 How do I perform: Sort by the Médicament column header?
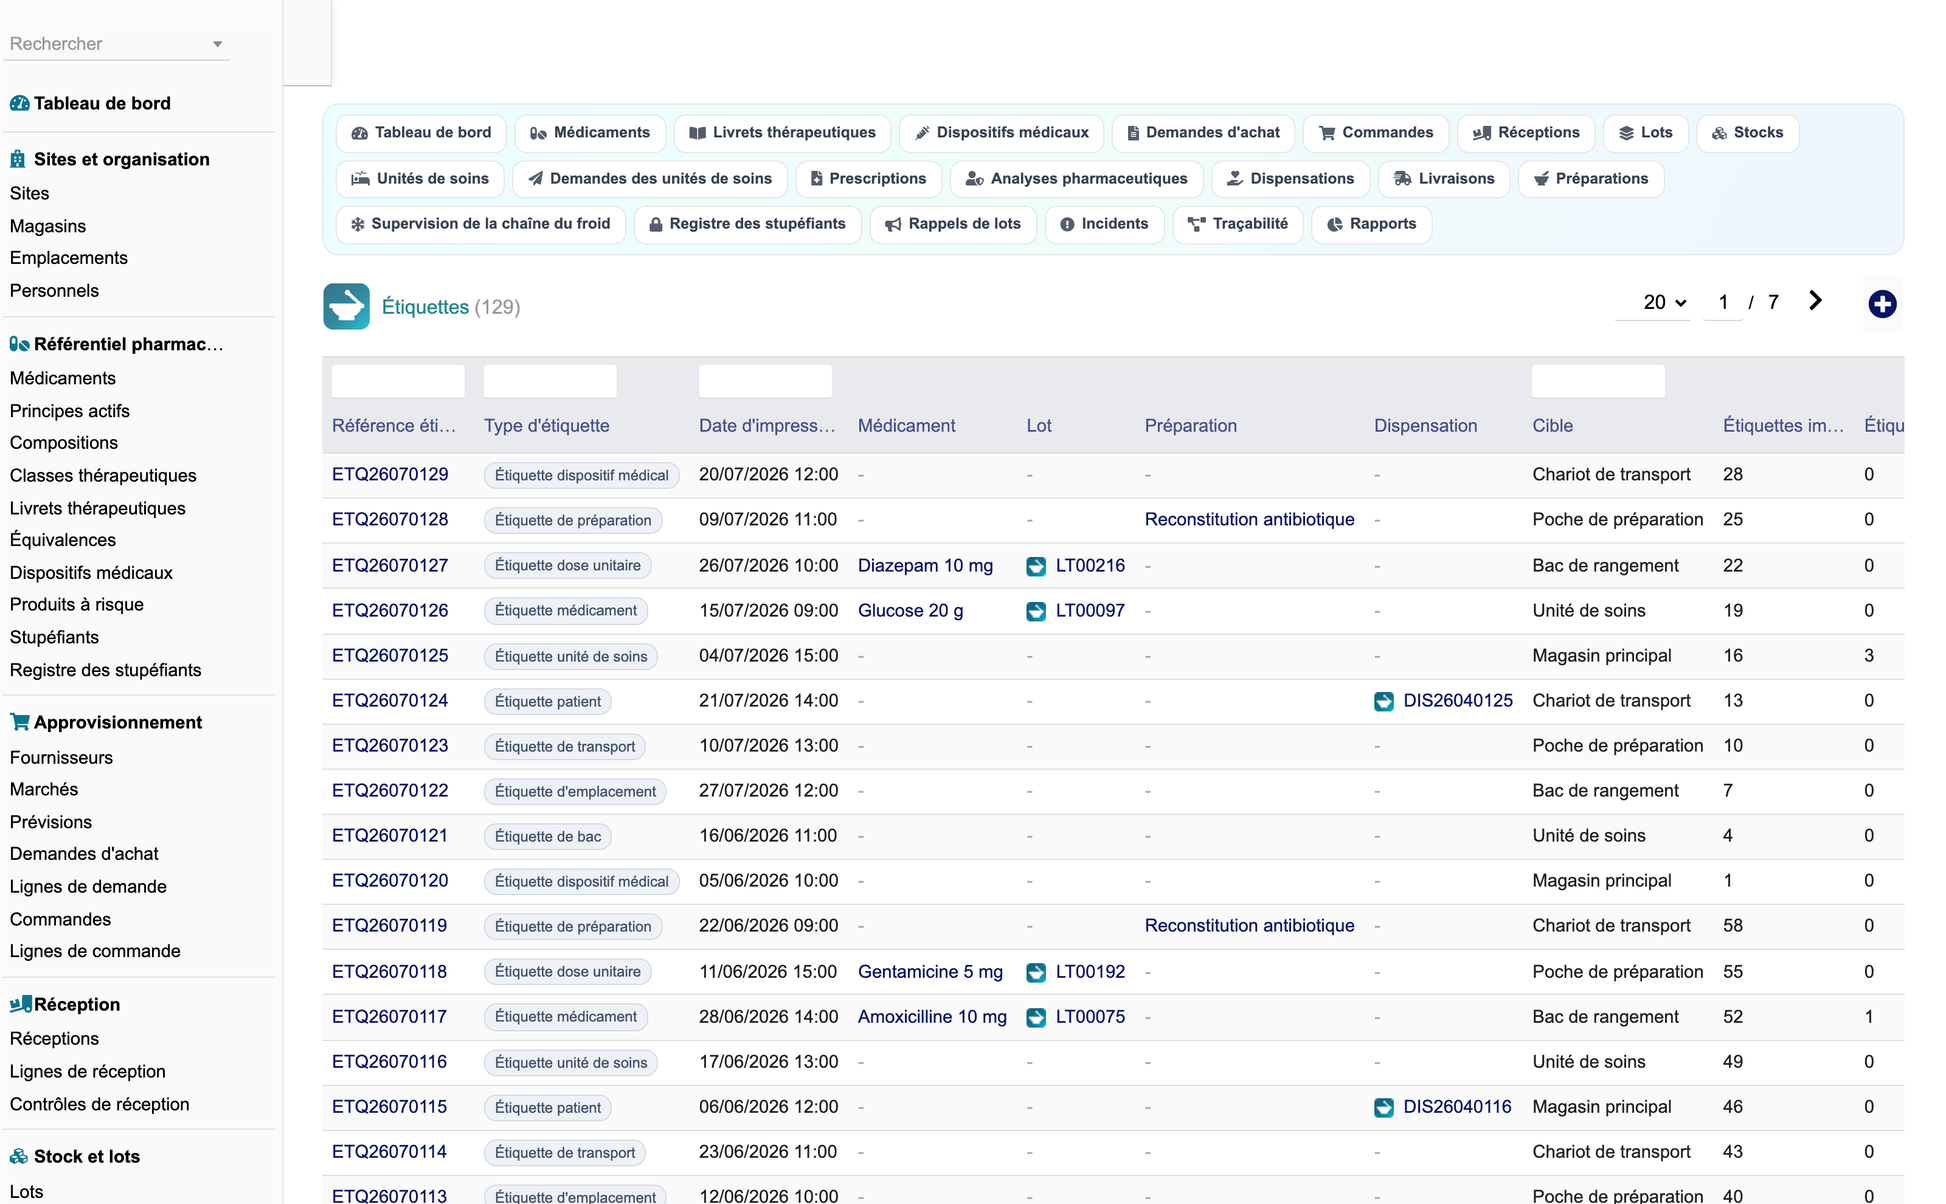tap(906, 426)
